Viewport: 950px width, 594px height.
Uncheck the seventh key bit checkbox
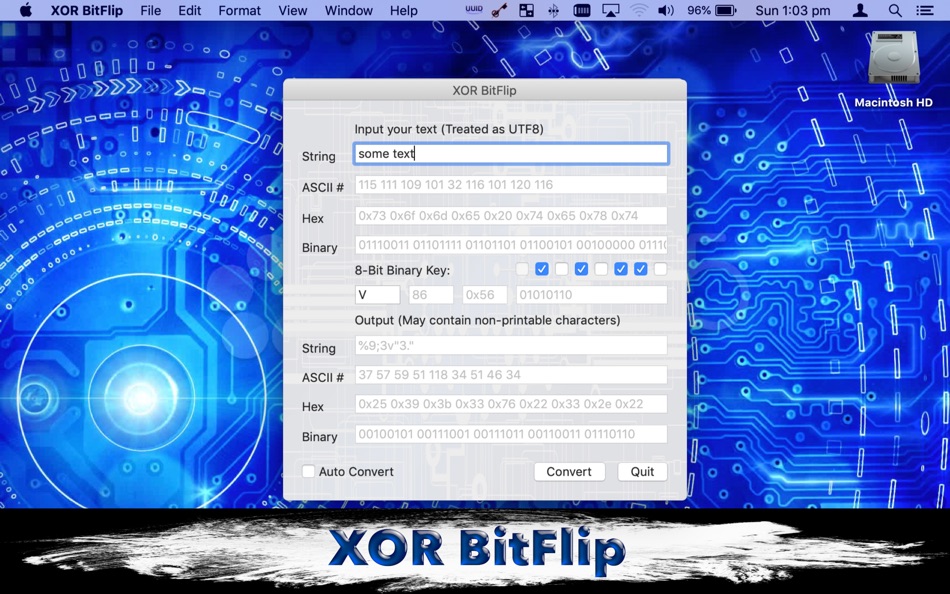(x=640, y=269)
